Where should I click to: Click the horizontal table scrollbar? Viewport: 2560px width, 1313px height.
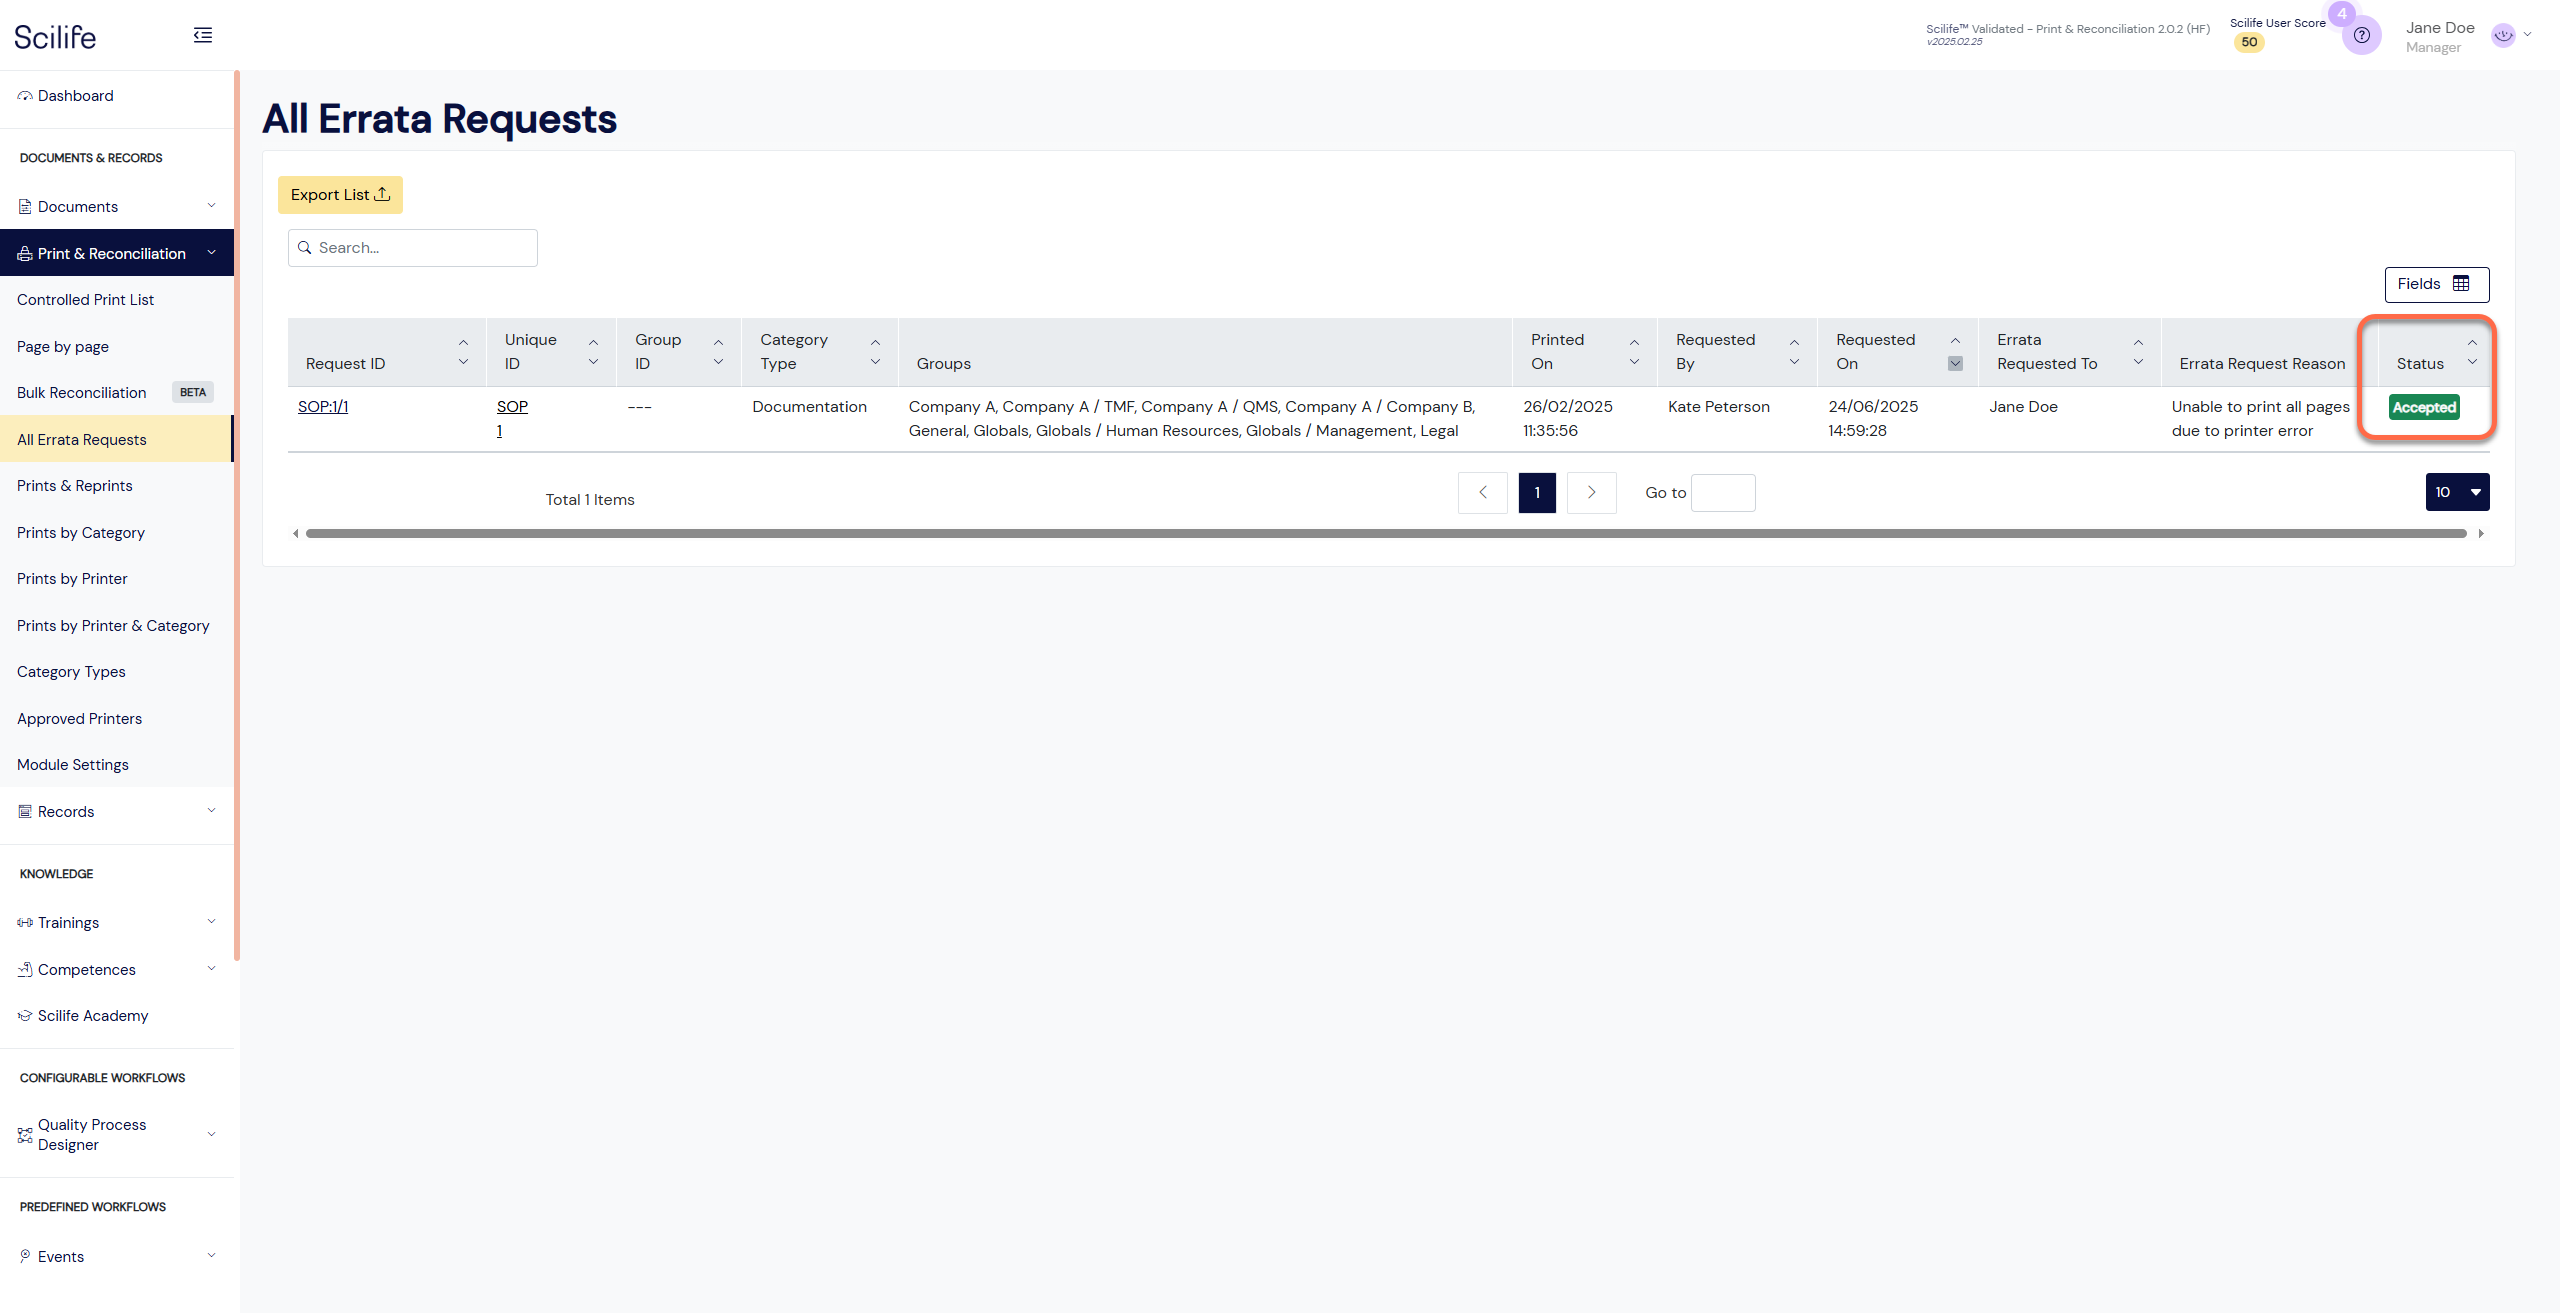tap(1385, 534)
